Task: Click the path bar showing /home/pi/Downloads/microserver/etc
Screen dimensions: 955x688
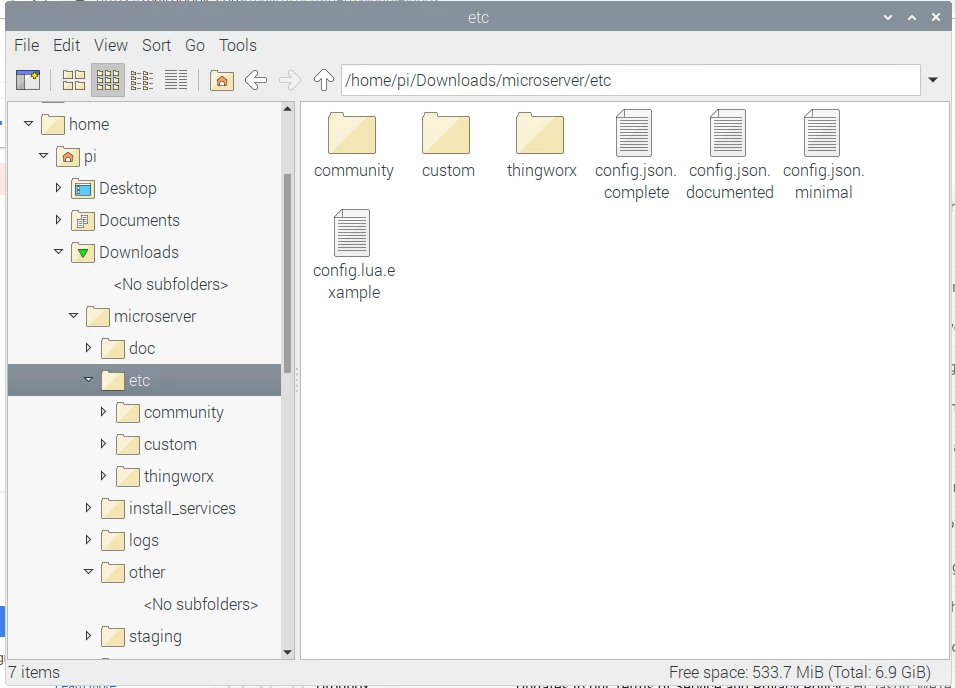Action: coord(630,80)
